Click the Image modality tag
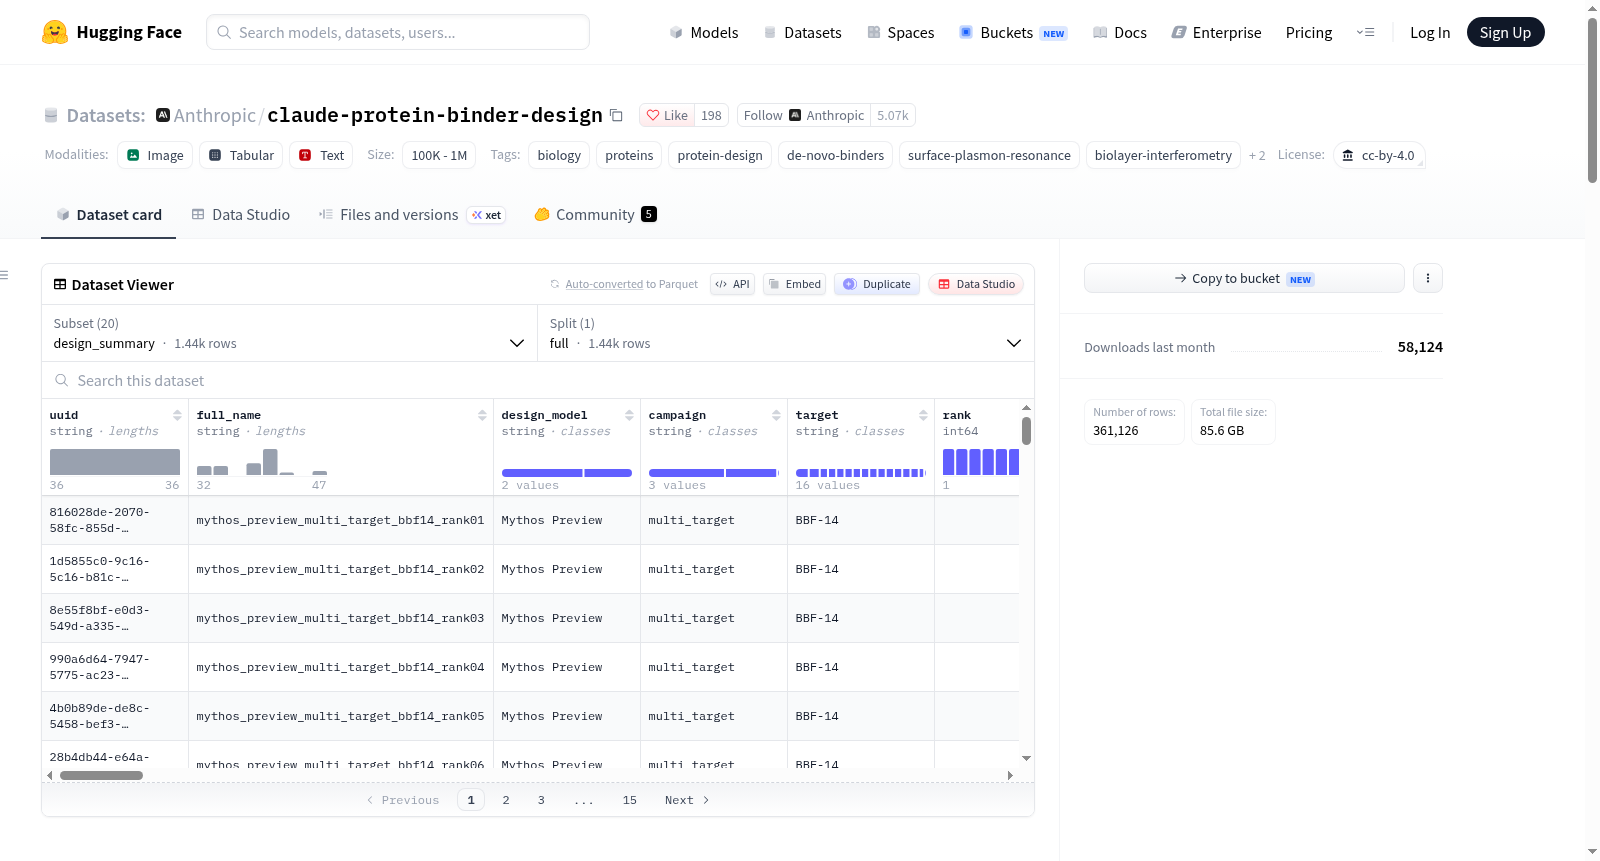 click(x=155, y=155)
